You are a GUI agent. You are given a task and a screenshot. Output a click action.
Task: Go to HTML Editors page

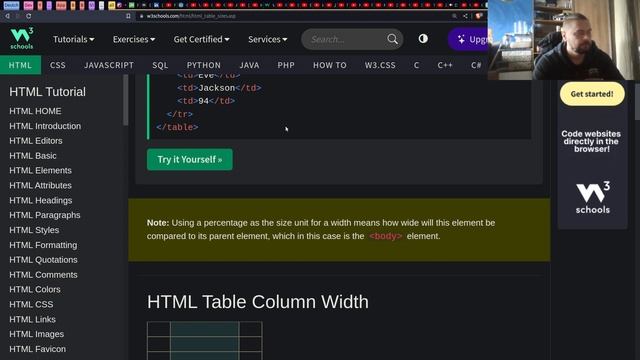click(36, 141)
